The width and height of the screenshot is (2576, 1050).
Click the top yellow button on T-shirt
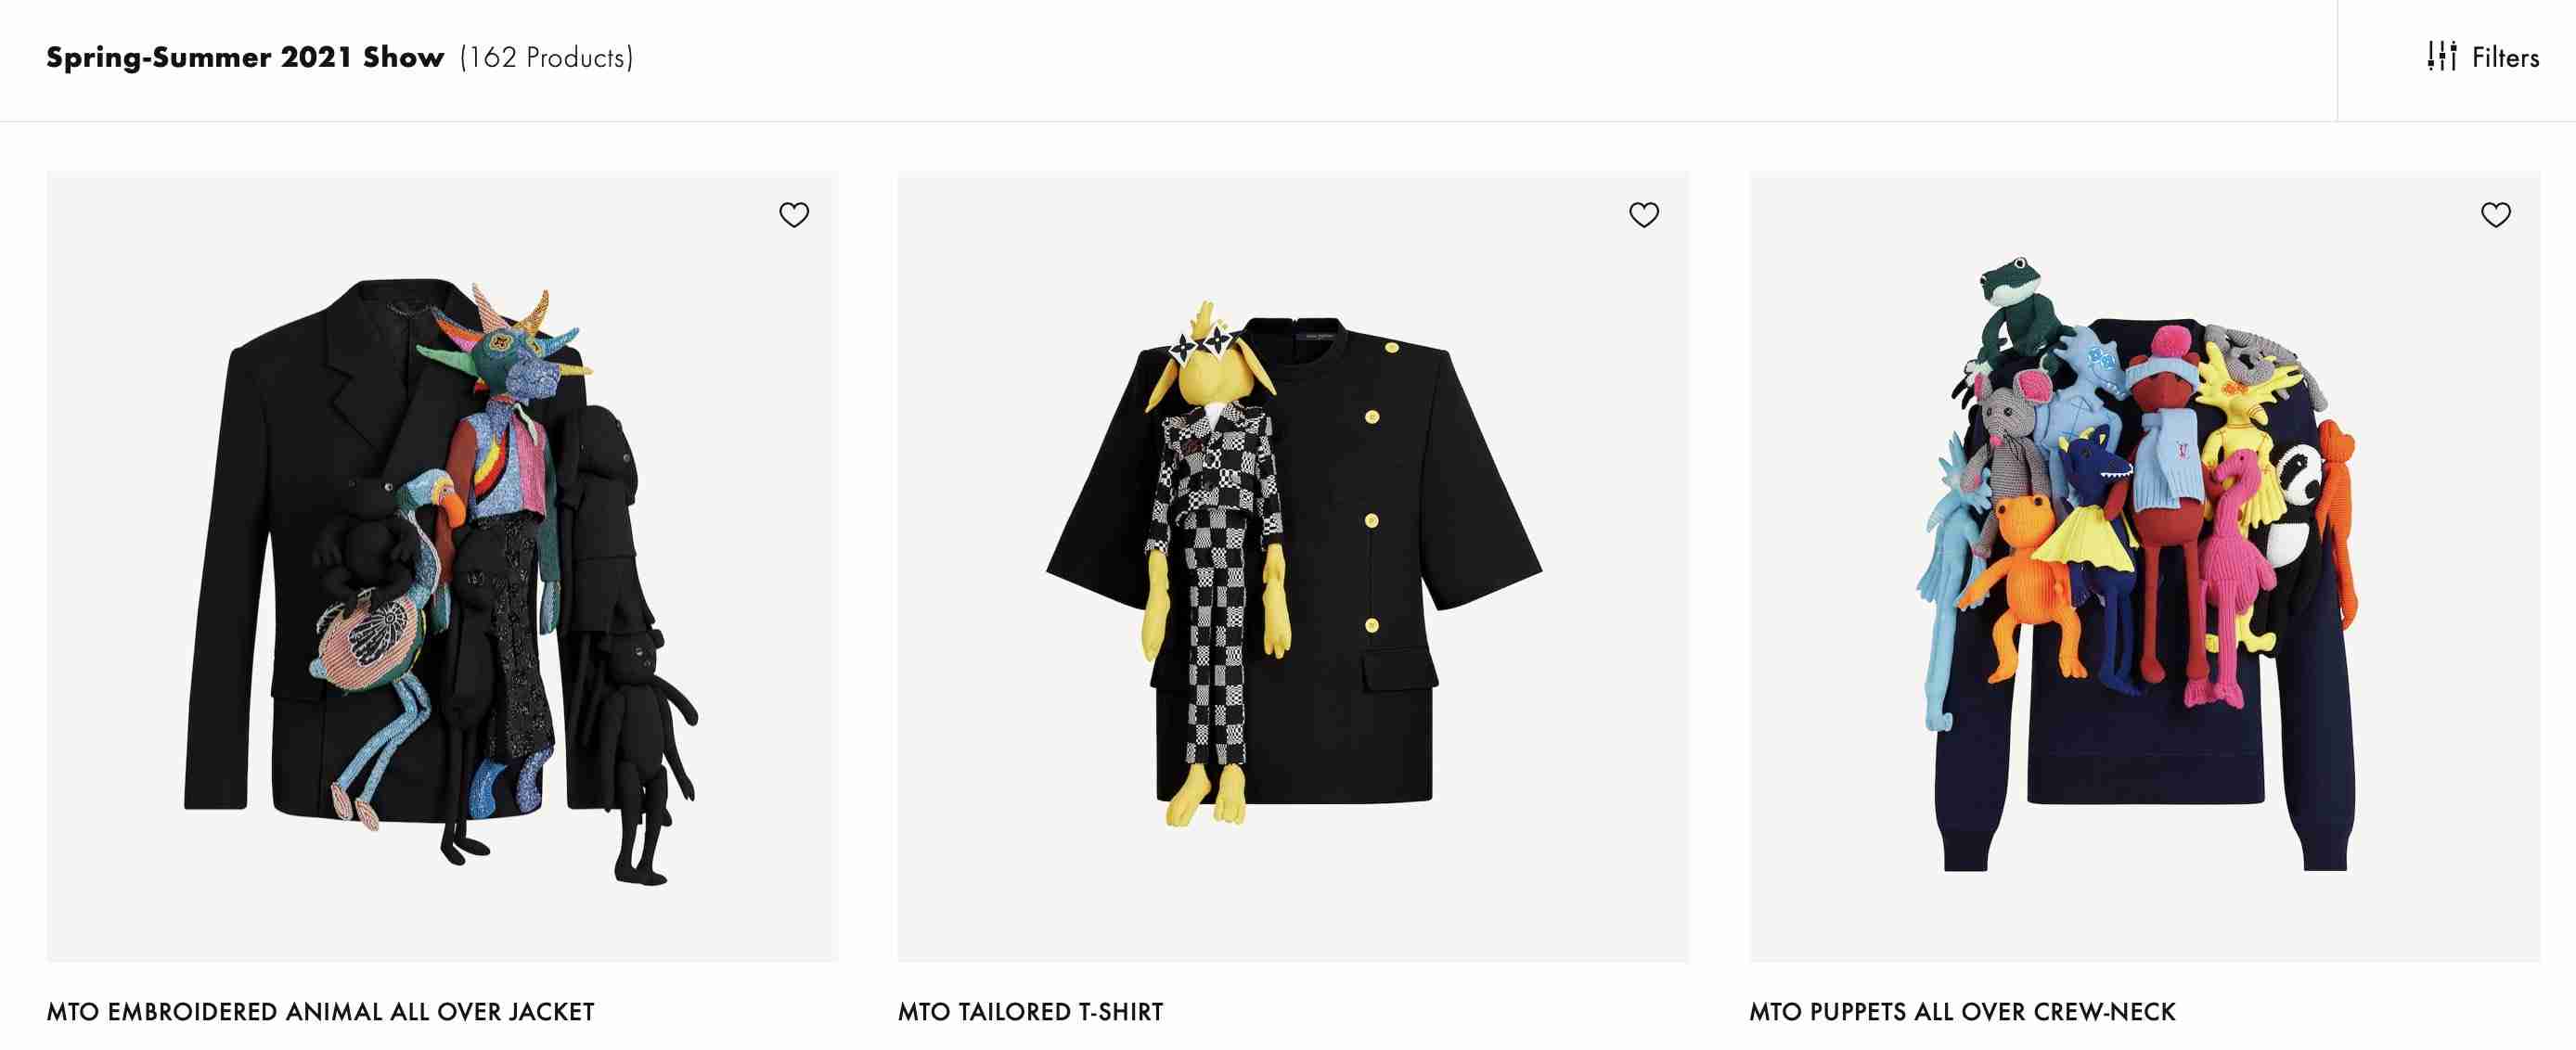pos(1390,347)
